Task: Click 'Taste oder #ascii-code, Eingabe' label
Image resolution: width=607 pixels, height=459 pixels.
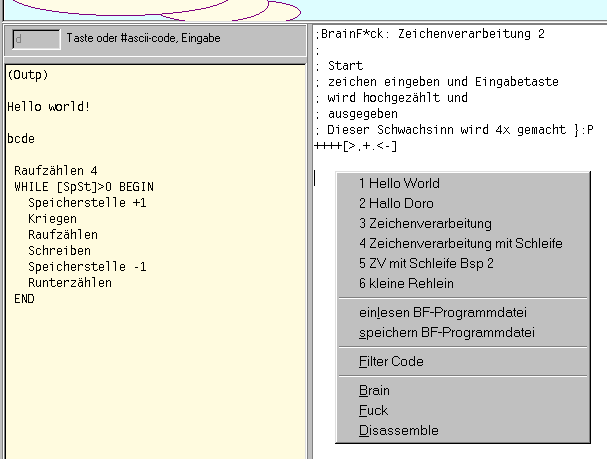Action: pyautogui.click(x=143, y=38)
